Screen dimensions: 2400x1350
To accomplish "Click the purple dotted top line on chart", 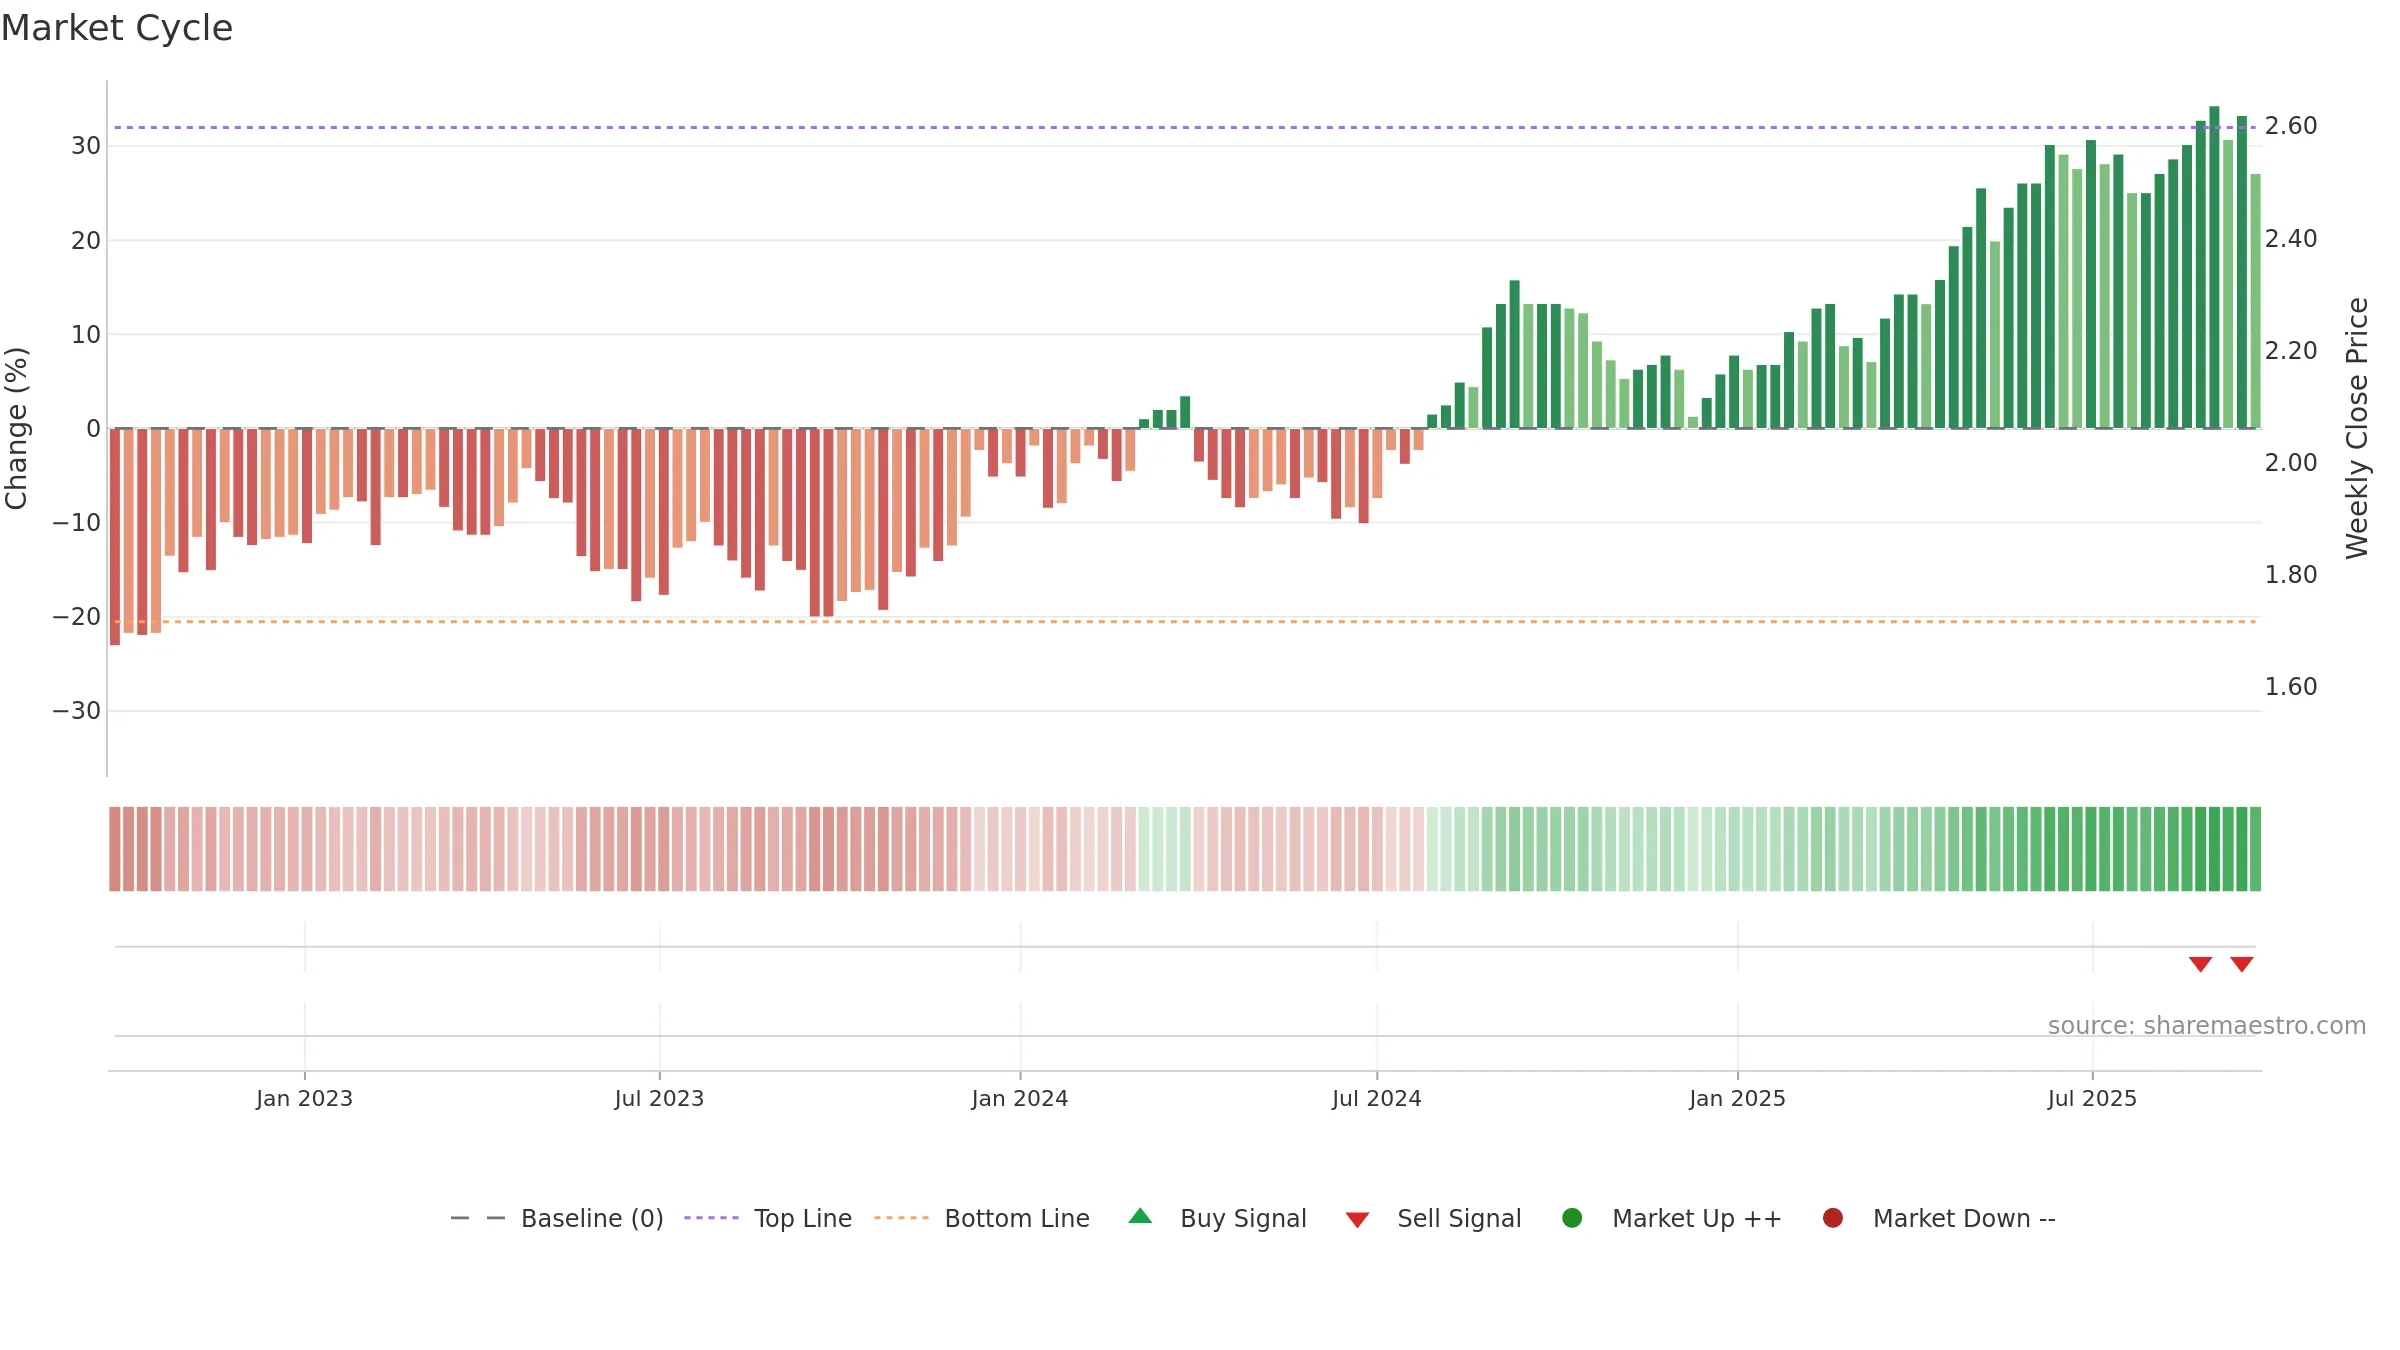I will point(1185,127).
